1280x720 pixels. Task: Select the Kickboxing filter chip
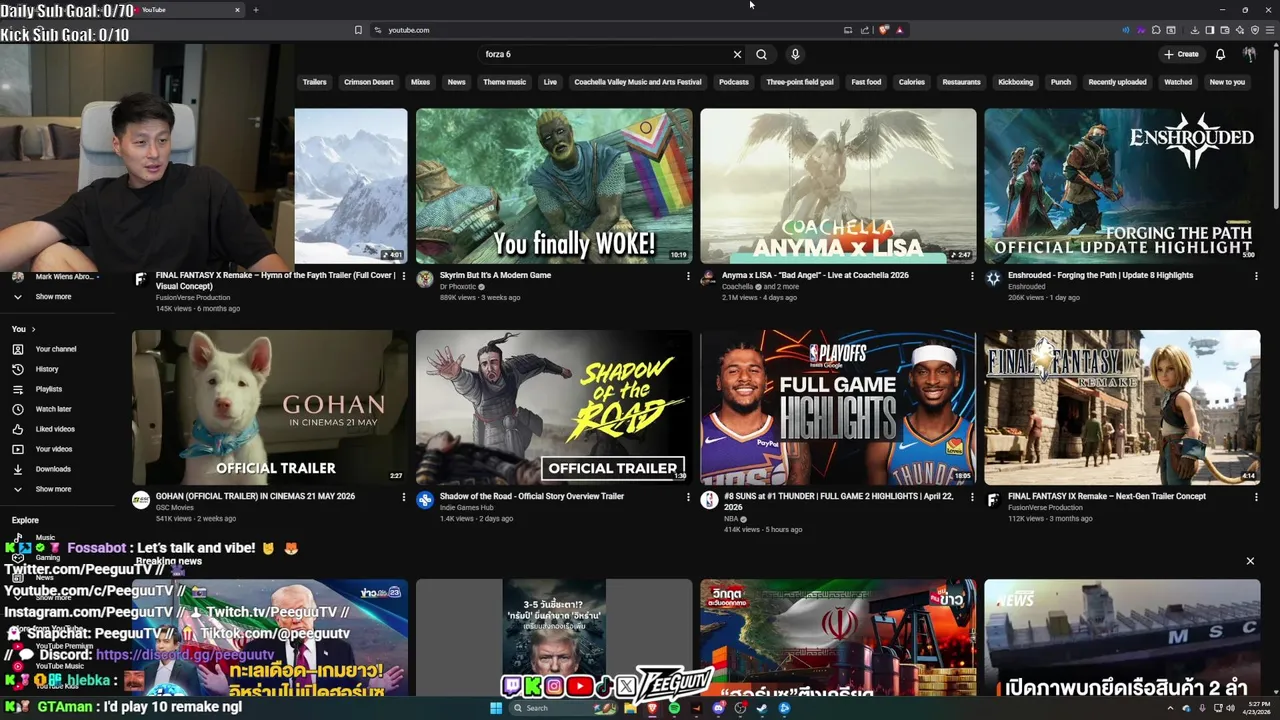1015,82
